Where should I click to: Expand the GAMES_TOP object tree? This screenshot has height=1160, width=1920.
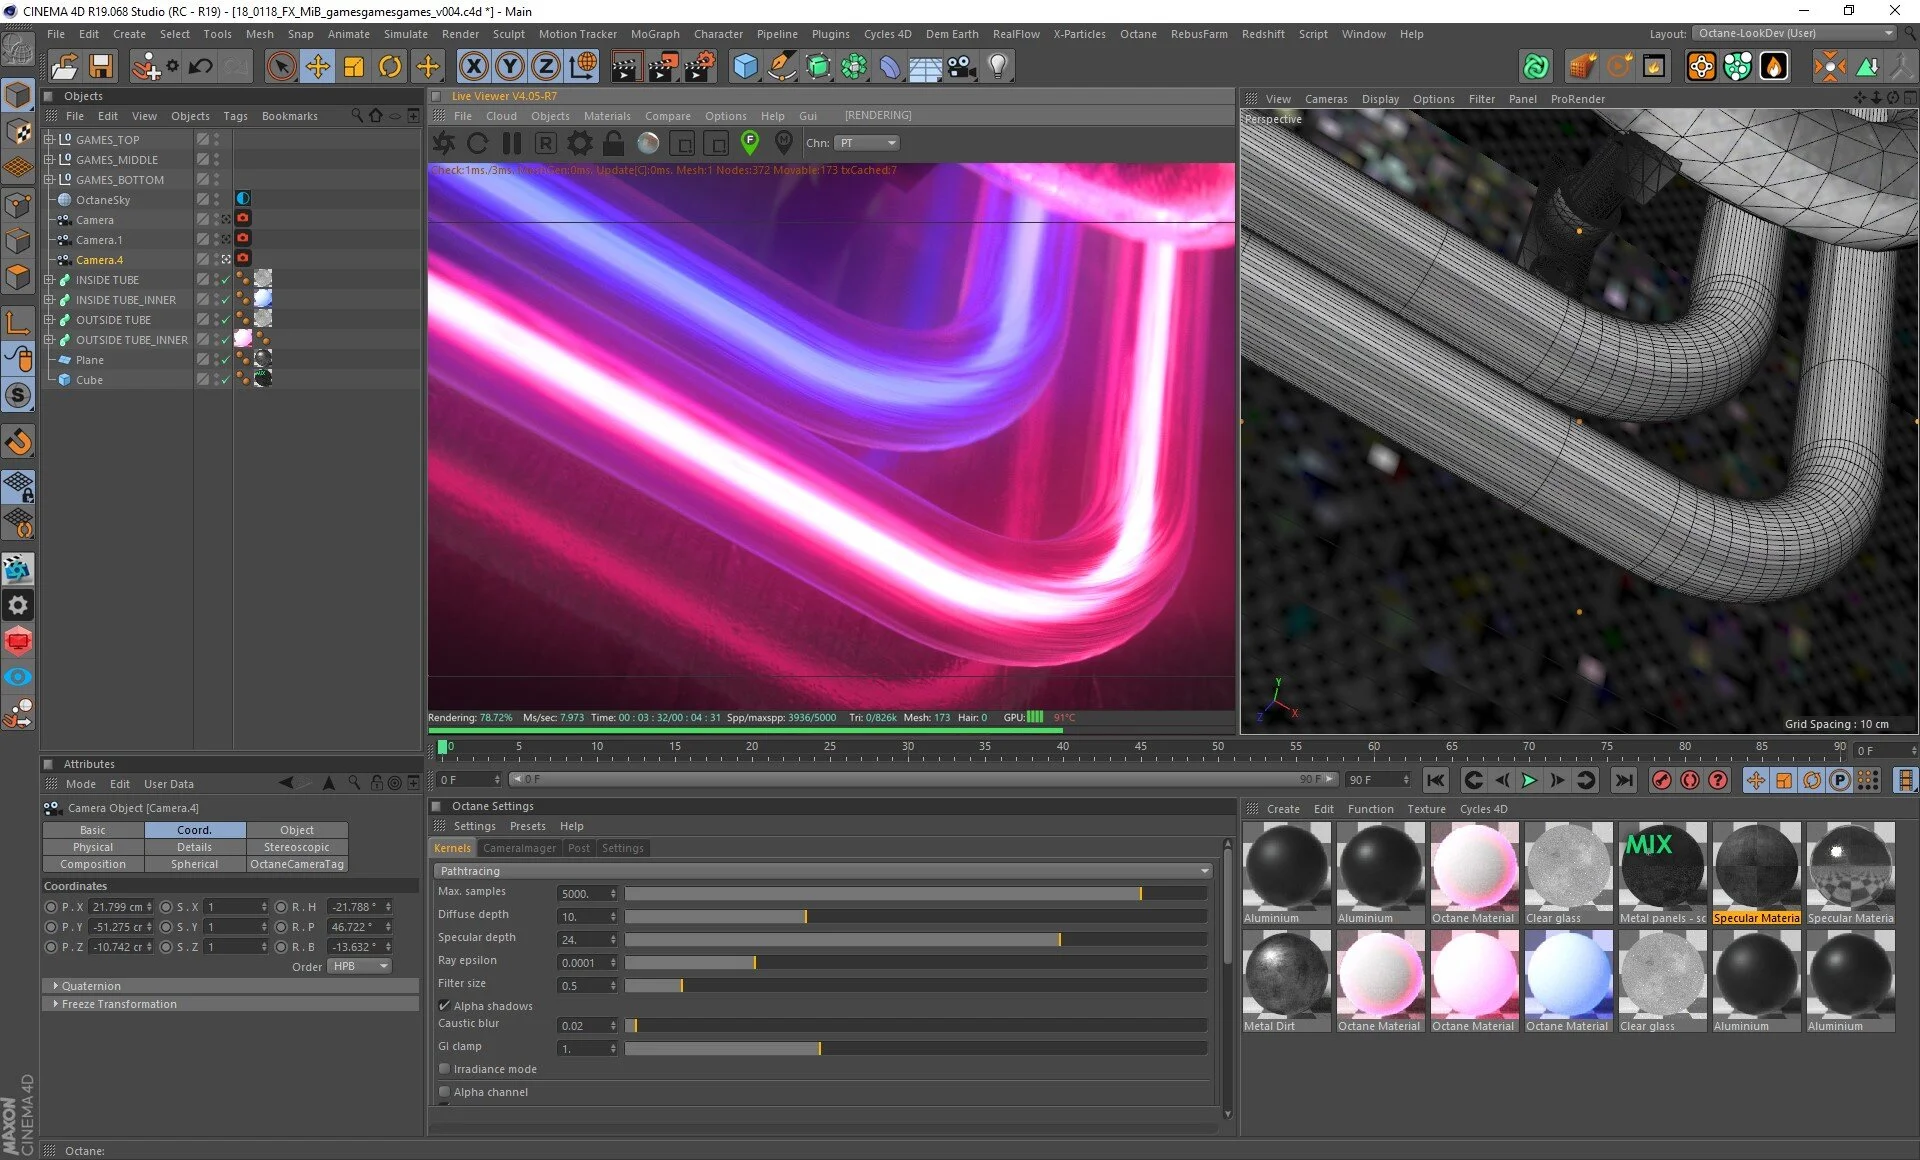48,140
